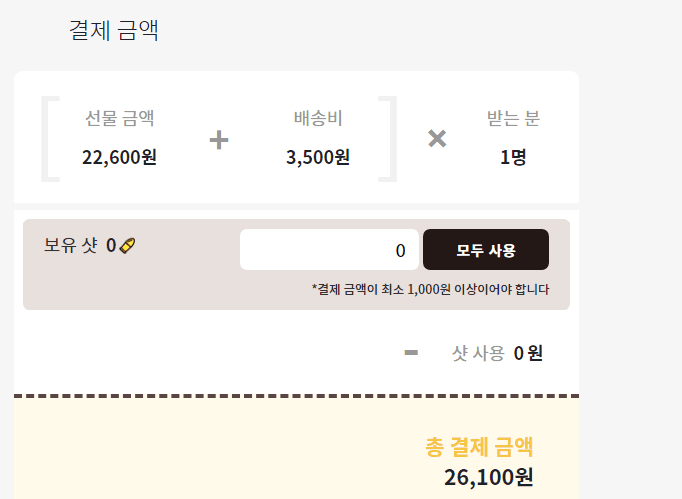This screenshot has width=682, height=499.
Task: Click the gray minus sign icon
Action: (x=411, y=352)
